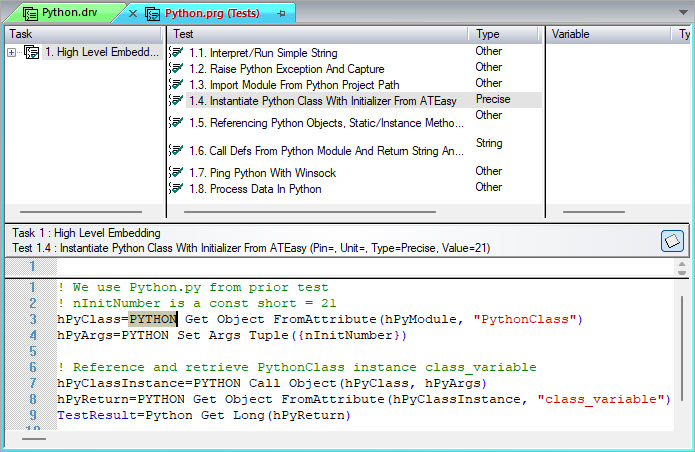This screenshot has width=695, height=452.
Task: Click test icon for 1.5 Referencing Python Objects
Action: pos(176,122)
